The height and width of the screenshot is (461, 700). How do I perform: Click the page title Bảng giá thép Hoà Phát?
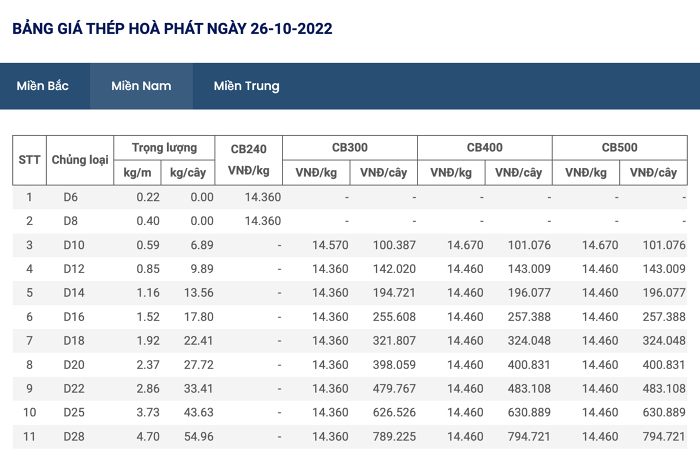tap(172, 29)
